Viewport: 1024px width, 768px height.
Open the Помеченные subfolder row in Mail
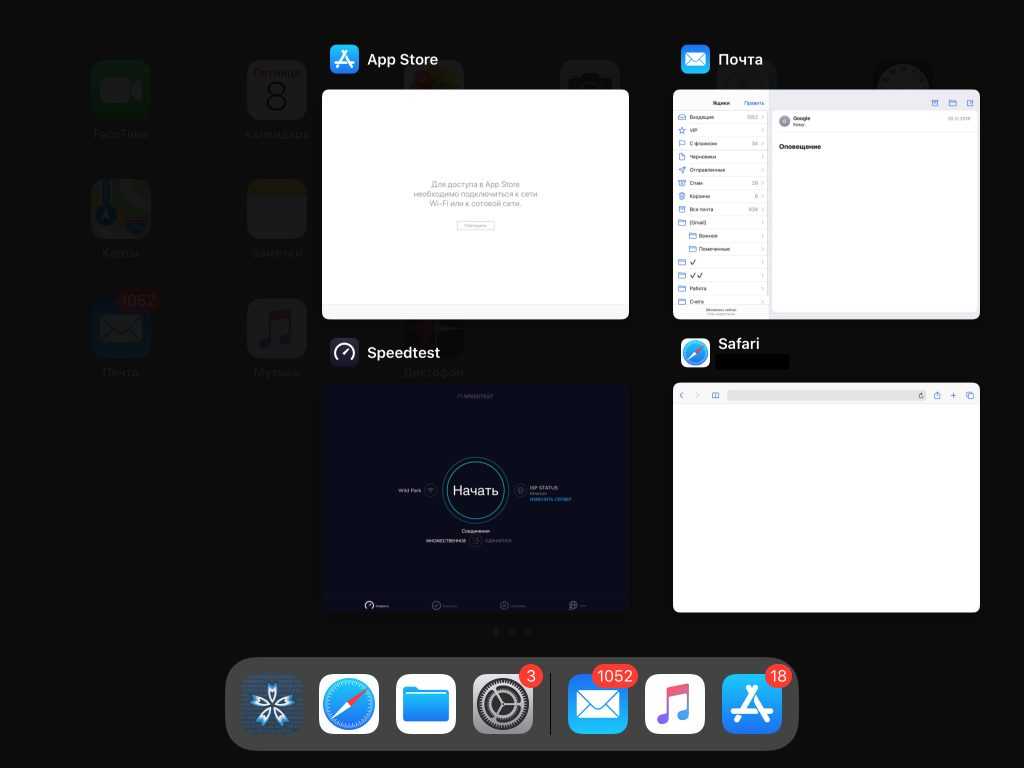pos(721,249)
